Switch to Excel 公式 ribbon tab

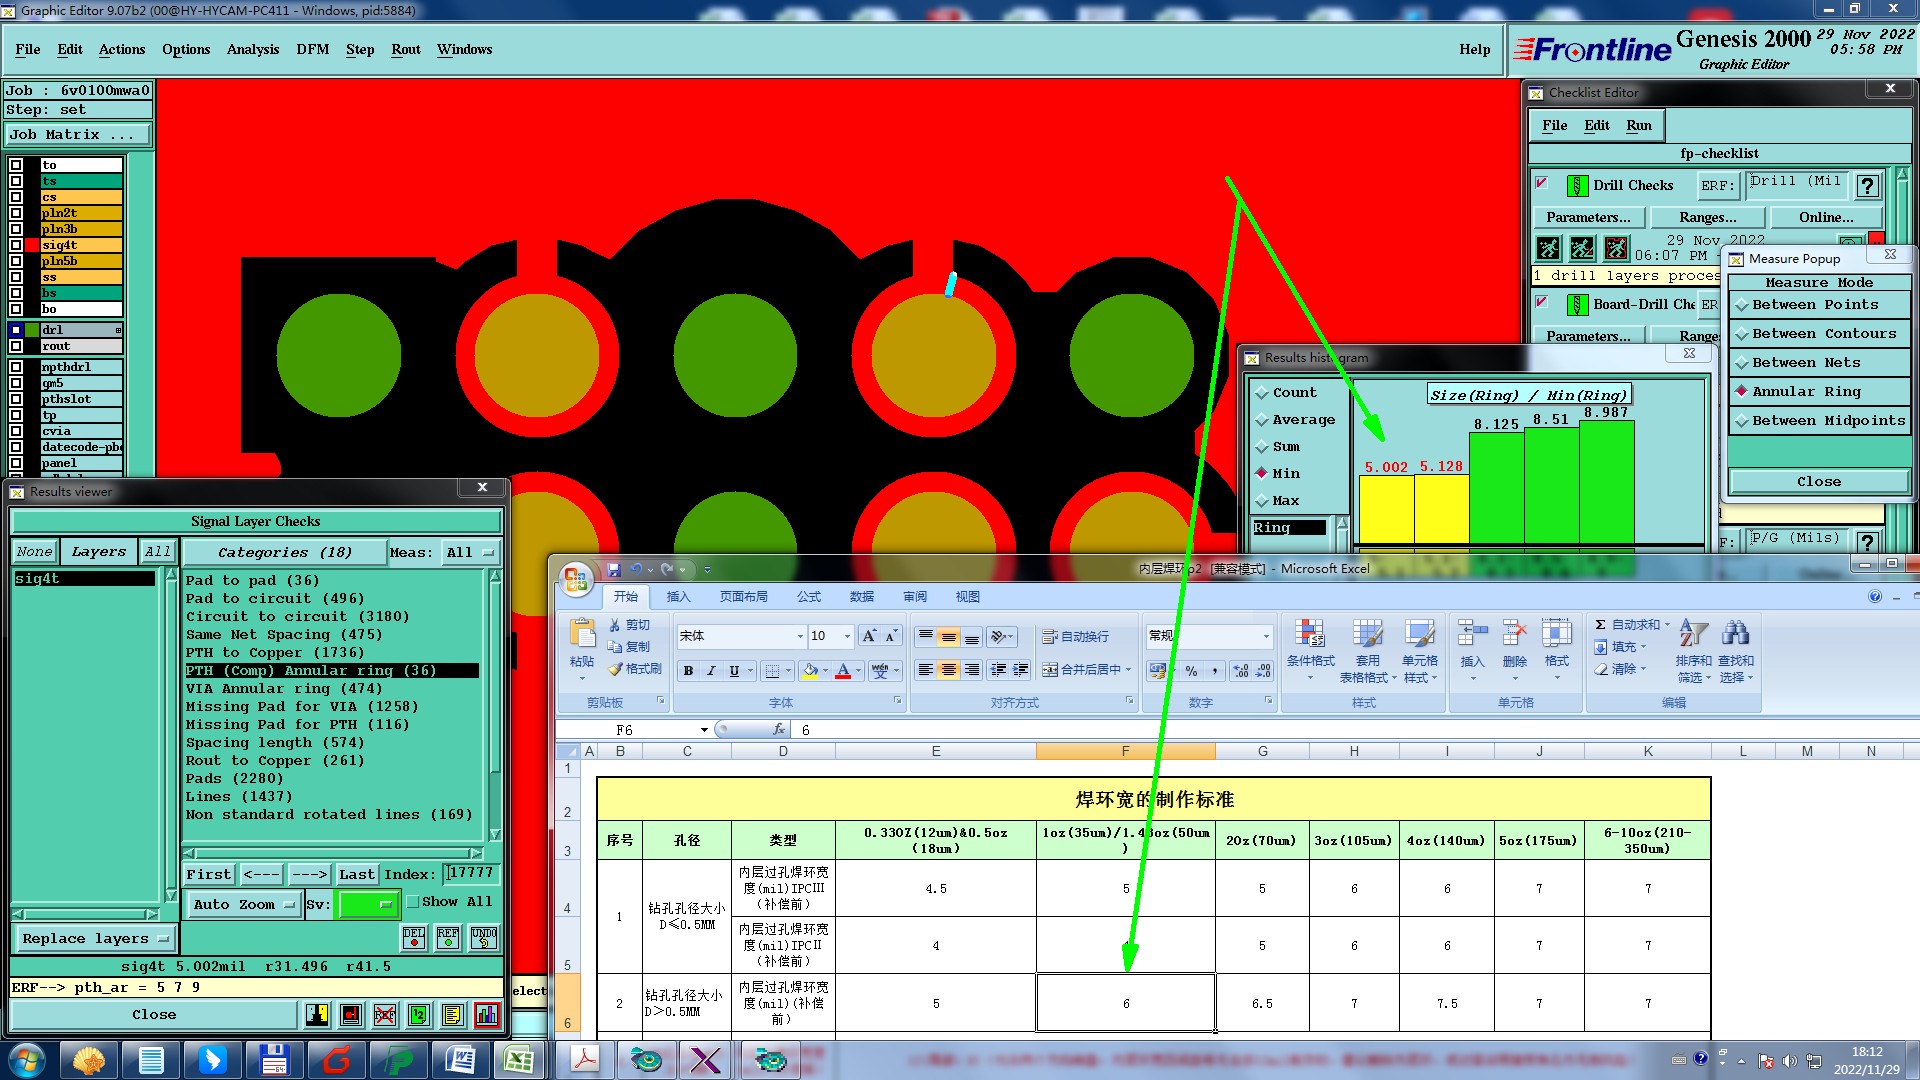coord(808,597)
